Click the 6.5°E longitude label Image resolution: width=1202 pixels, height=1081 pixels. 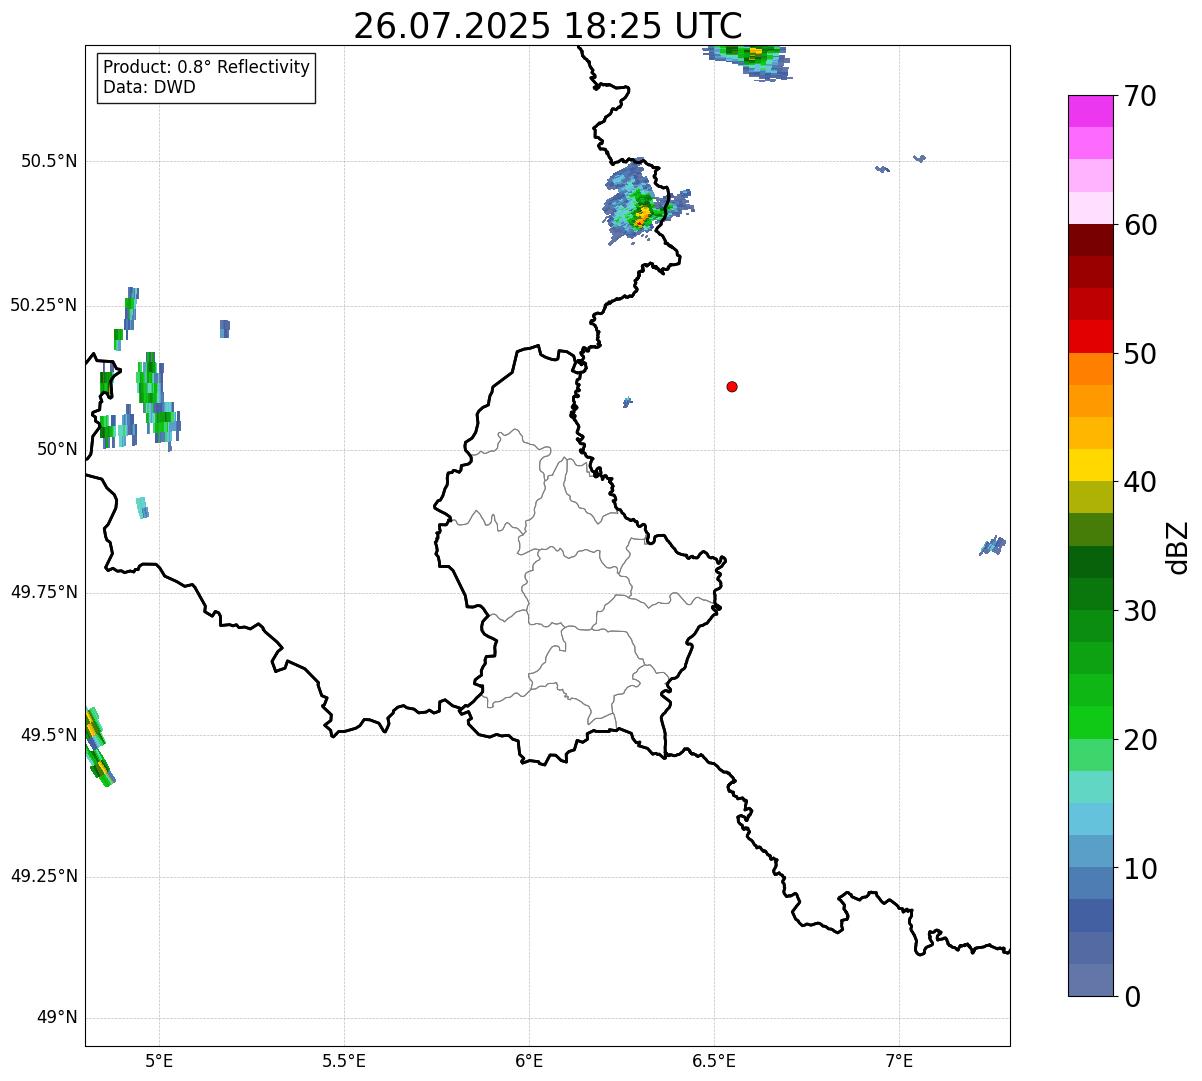(714, 1061)
